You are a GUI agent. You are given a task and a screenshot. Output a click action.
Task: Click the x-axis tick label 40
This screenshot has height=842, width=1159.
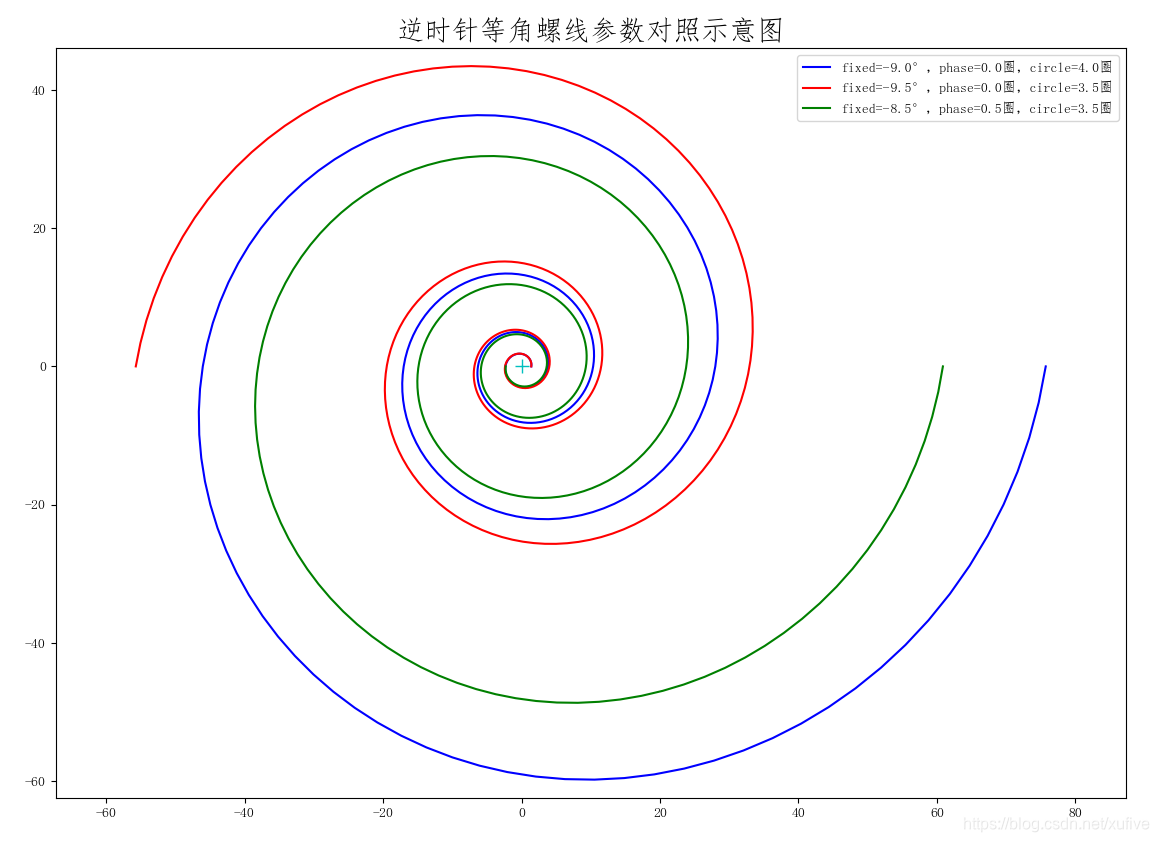pos(798,813)
